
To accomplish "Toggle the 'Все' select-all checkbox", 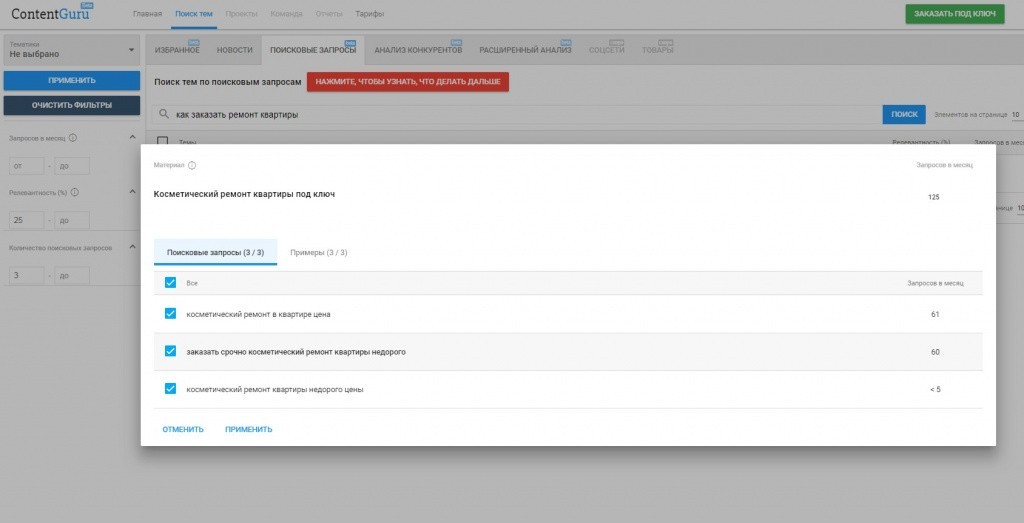I will point(170,283).
